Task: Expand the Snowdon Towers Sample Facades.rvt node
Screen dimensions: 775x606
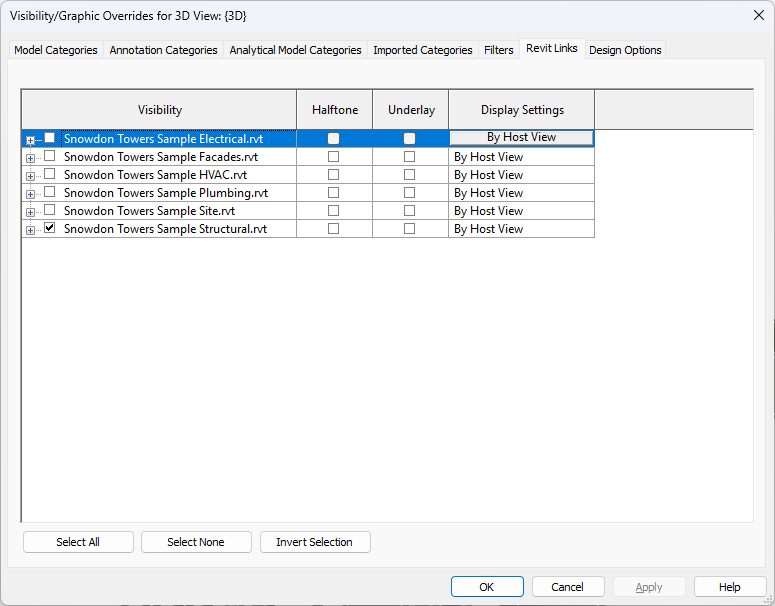Action: coord(30,158)
